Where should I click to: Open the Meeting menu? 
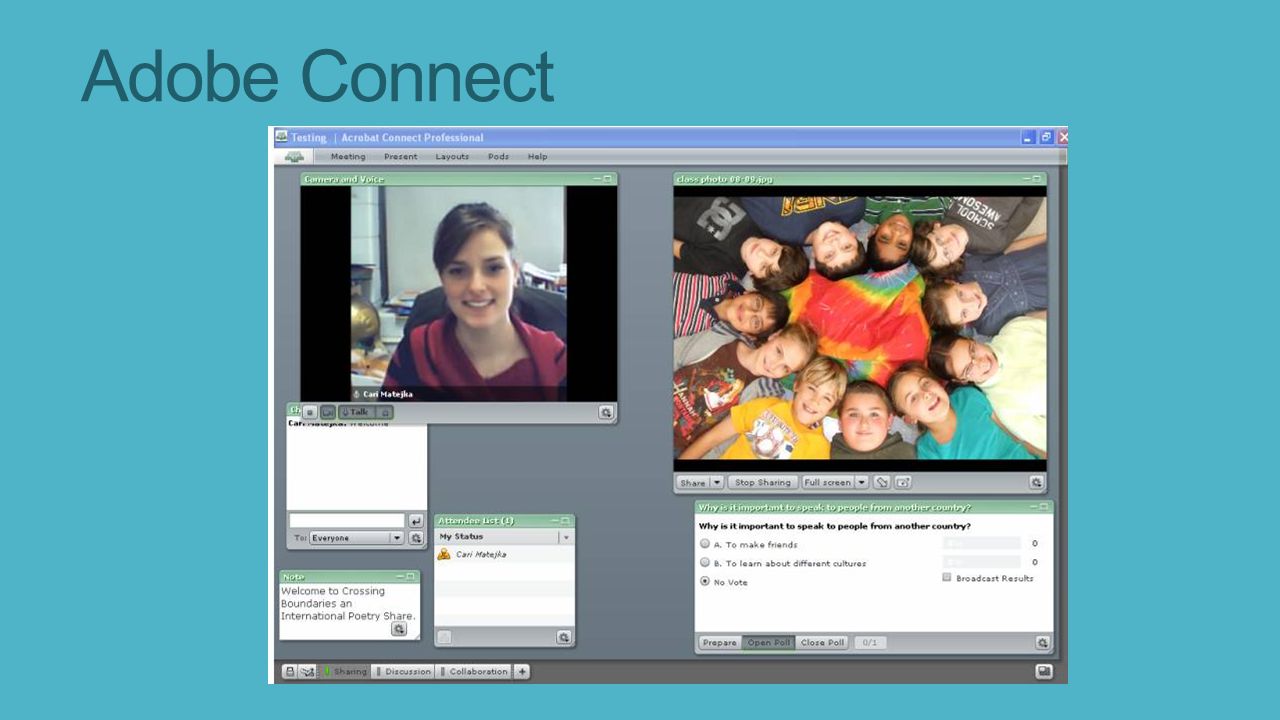(348, 157)
